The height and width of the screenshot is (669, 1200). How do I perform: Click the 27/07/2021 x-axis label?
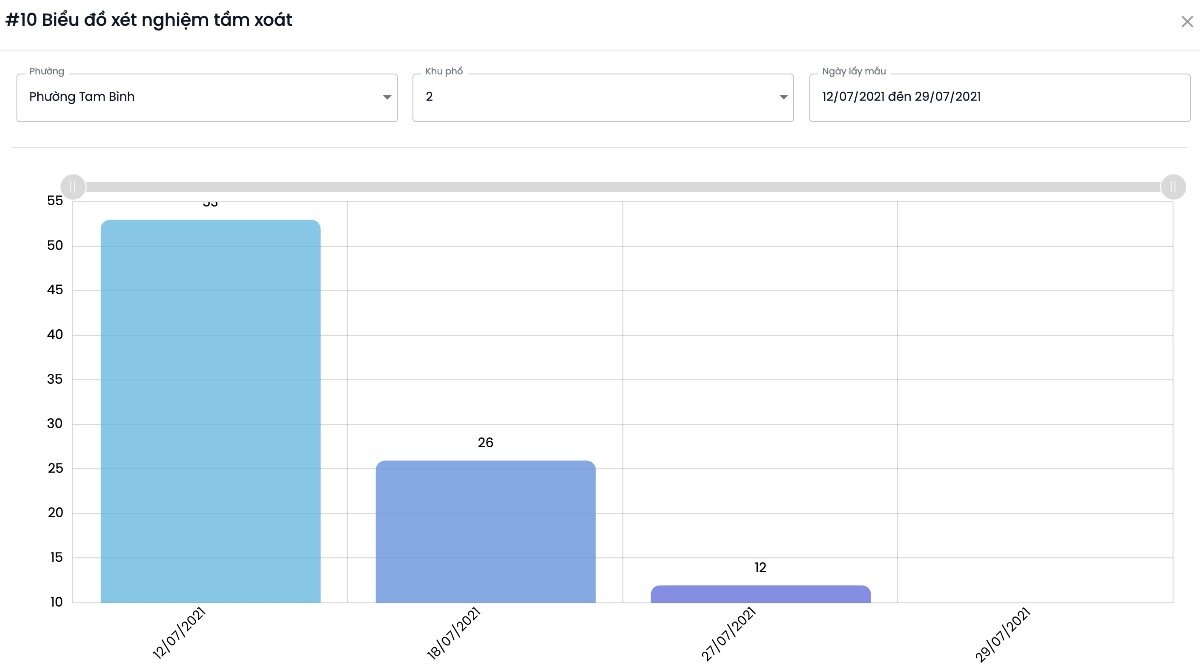729,633
